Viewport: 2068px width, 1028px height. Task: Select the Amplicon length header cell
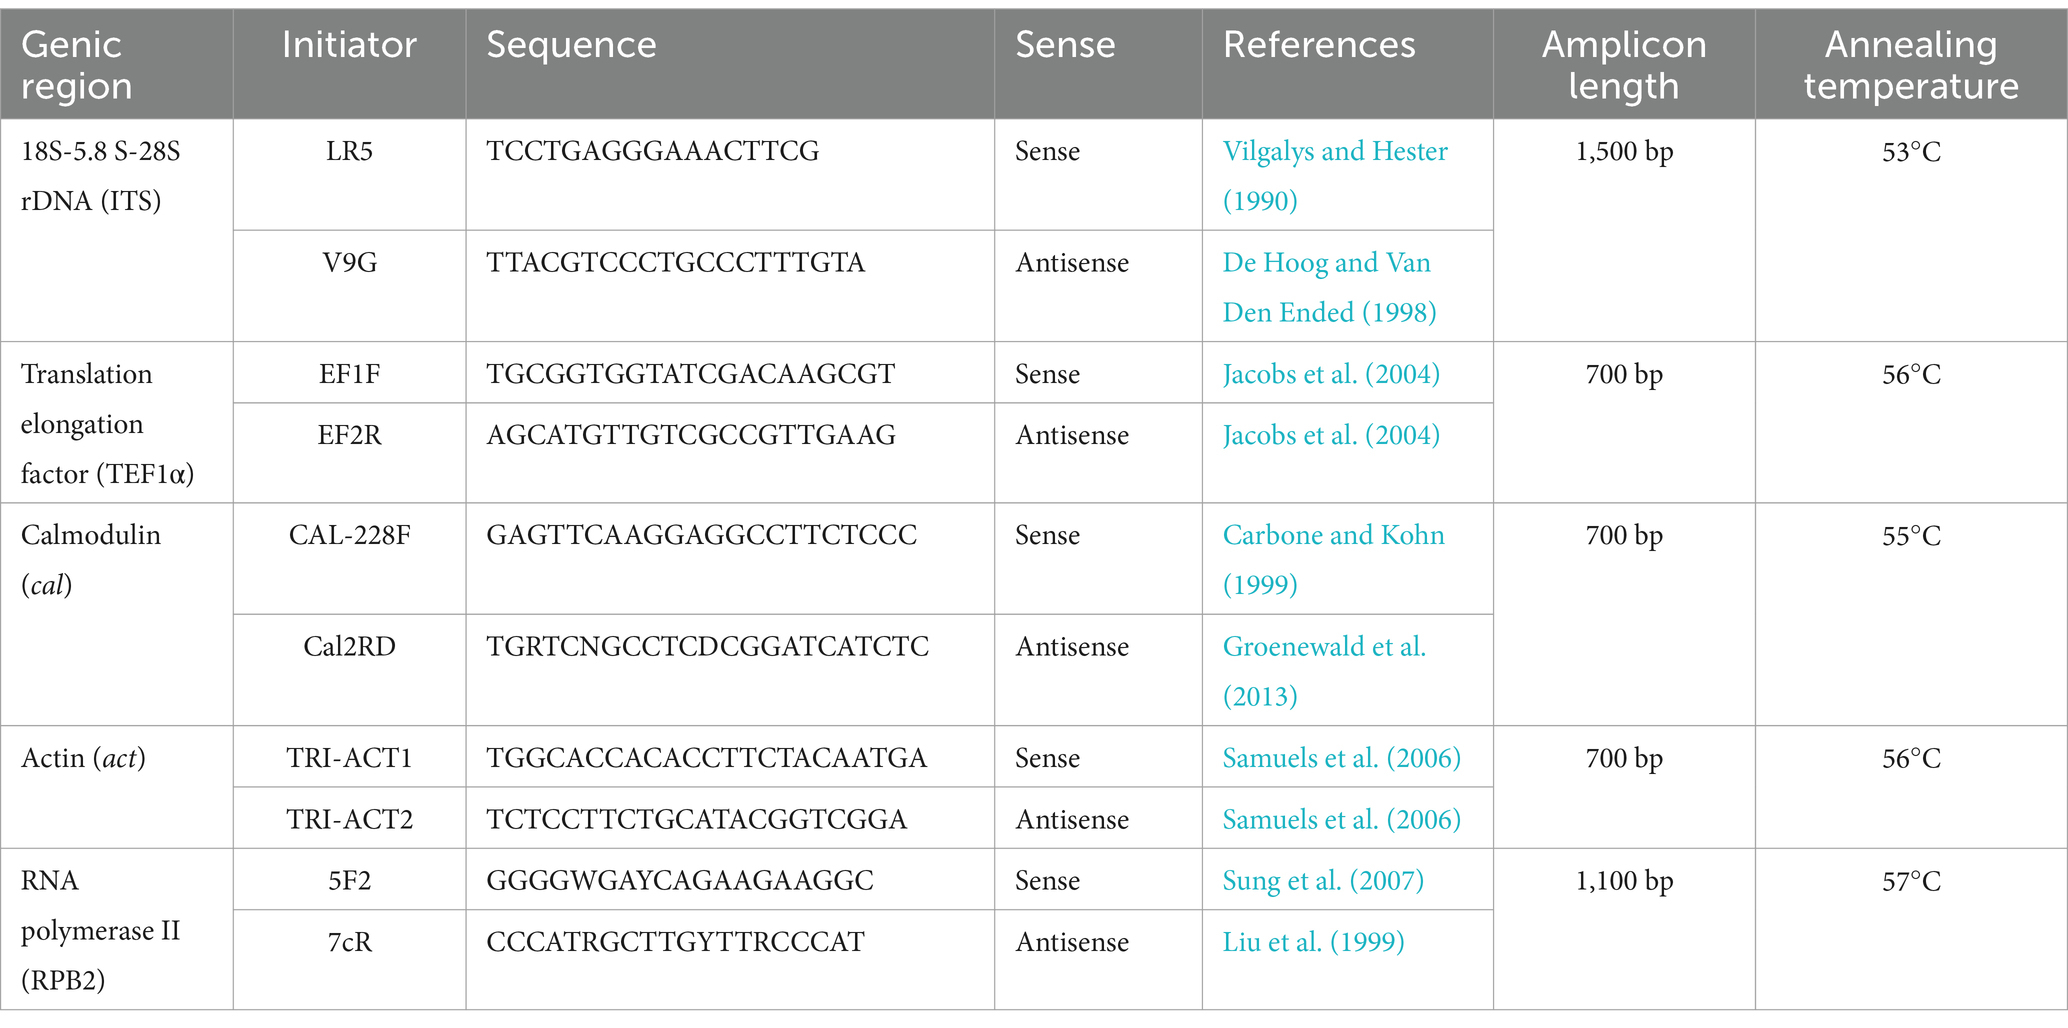click(1624, 64)
